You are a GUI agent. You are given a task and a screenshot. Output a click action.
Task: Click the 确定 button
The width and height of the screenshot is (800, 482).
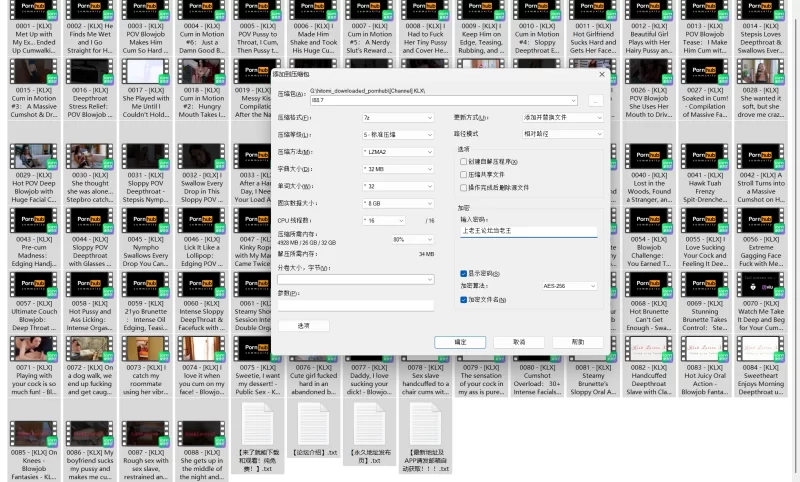pyautogui.click(x=460, y=342)
